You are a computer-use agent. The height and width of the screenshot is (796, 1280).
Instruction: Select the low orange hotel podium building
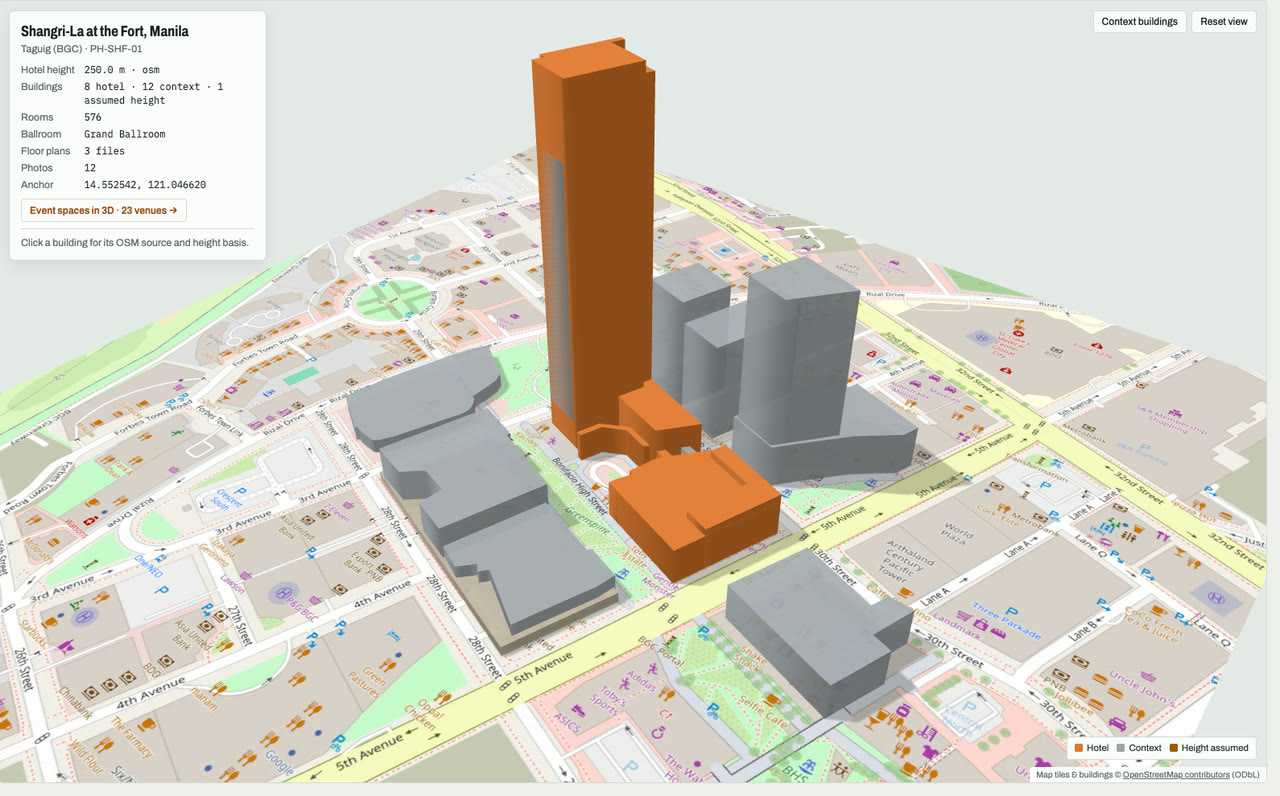tap(695, 510)
